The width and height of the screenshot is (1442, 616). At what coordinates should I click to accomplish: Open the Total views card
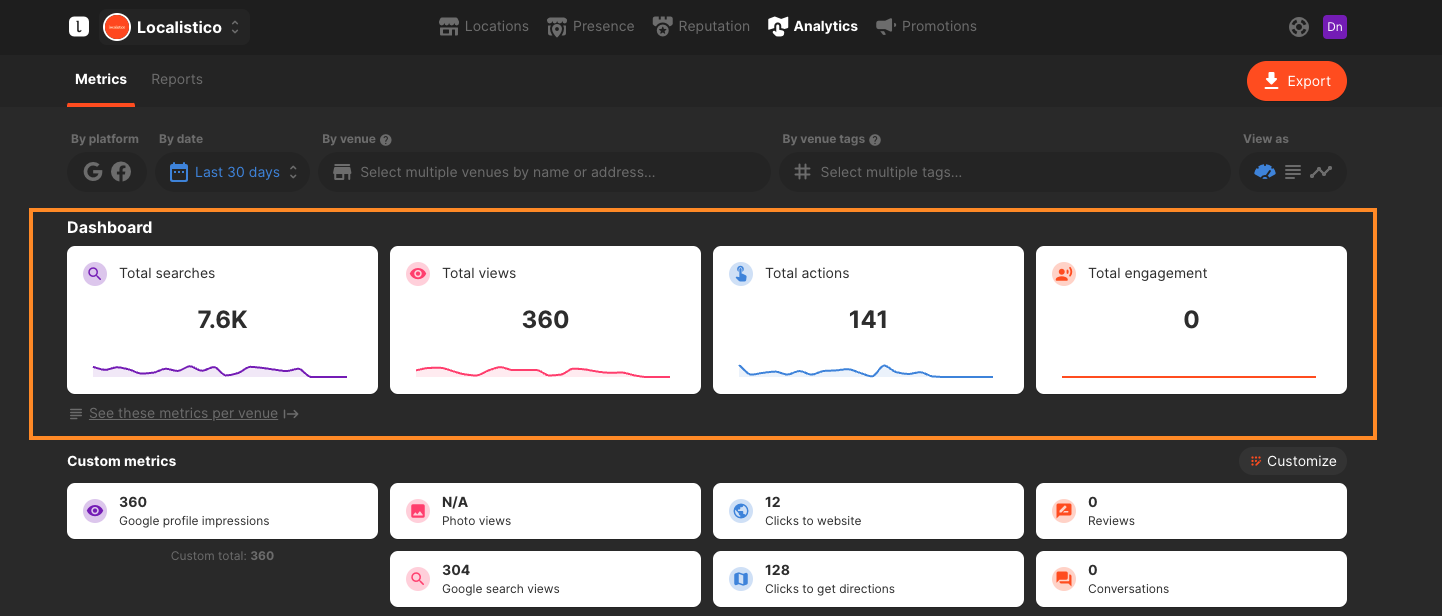coord(545,320)
